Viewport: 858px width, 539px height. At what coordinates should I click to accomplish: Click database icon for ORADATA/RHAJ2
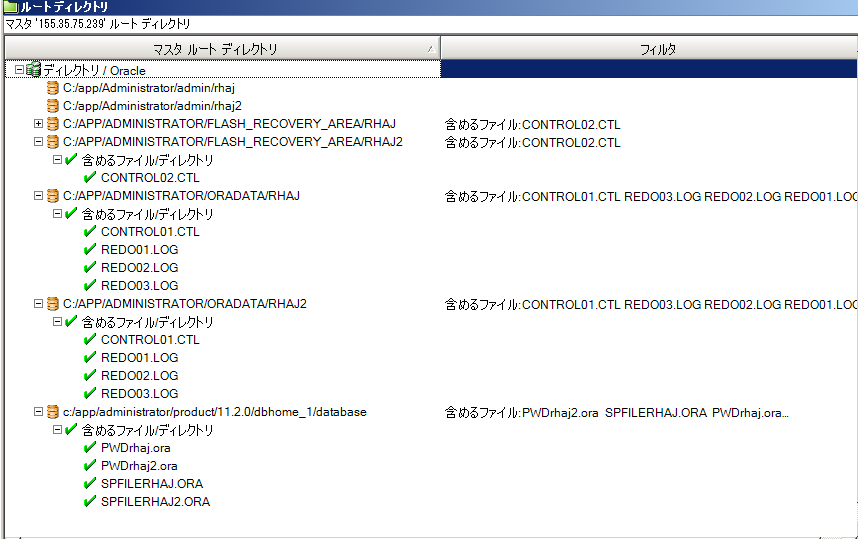pos(53,303)
